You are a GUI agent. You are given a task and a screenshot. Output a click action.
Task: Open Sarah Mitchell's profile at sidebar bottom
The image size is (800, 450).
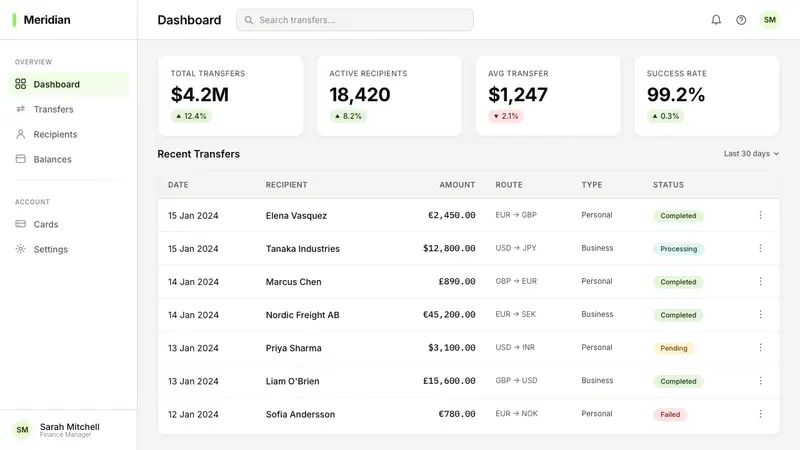click(x=68, y=430)
